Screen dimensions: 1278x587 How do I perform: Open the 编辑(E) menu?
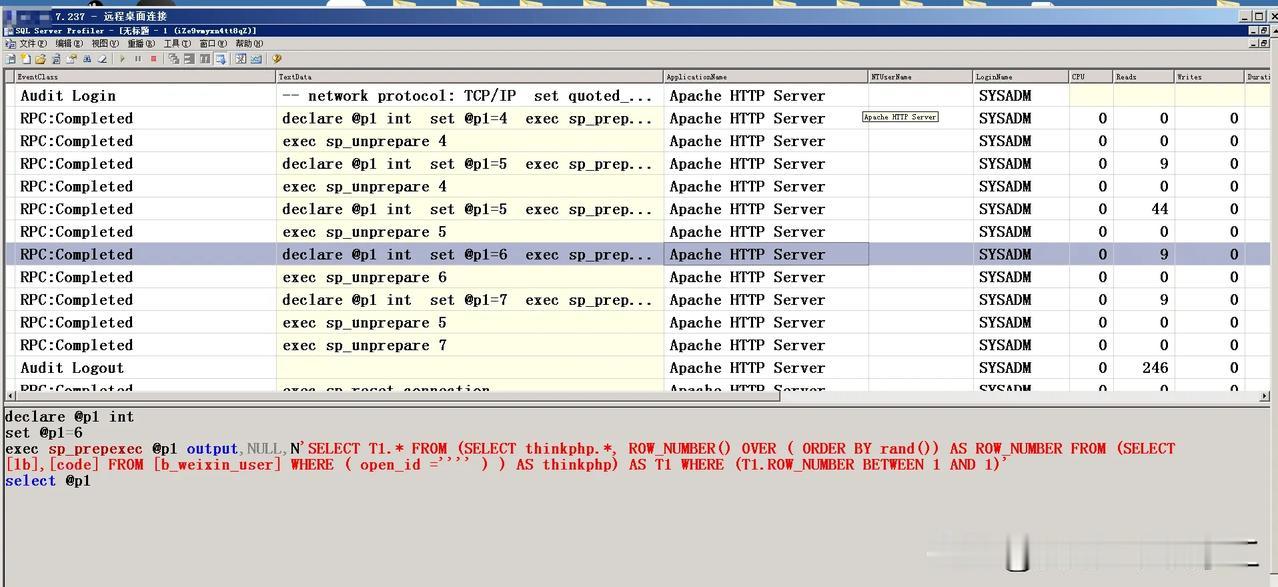[x=69, y=44]
